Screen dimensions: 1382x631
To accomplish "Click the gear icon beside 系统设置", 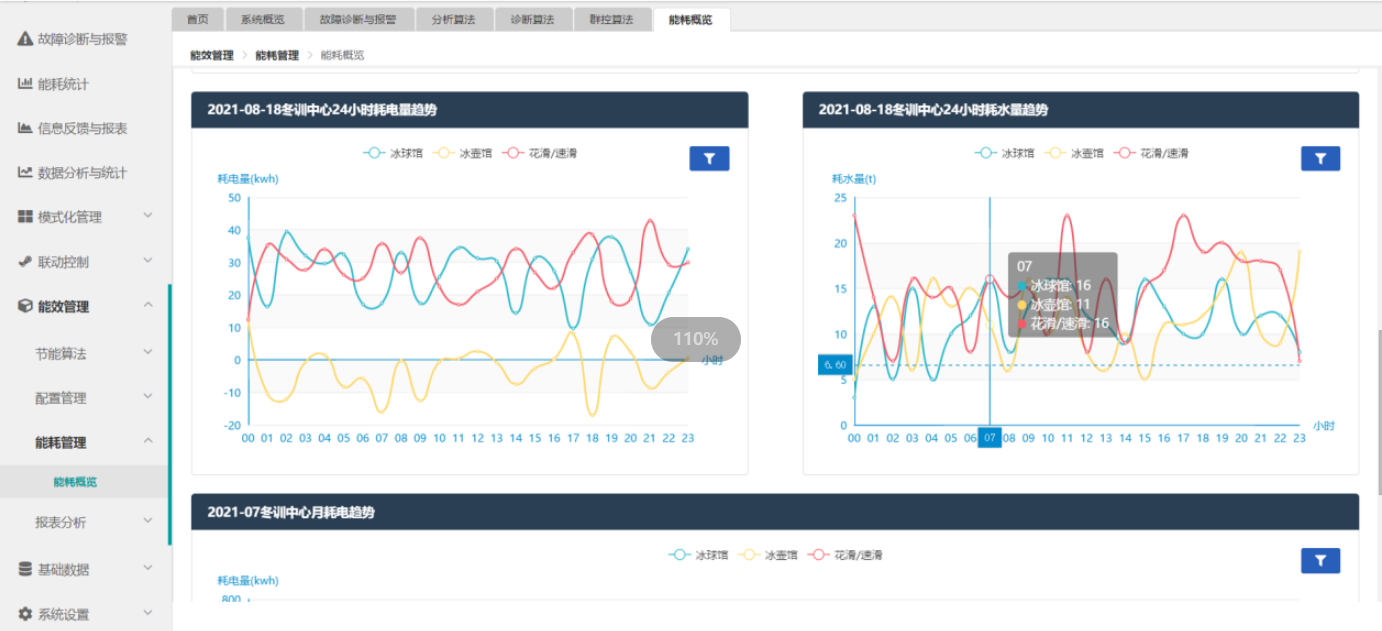I will pyautogui.click(x=26, y=614).
